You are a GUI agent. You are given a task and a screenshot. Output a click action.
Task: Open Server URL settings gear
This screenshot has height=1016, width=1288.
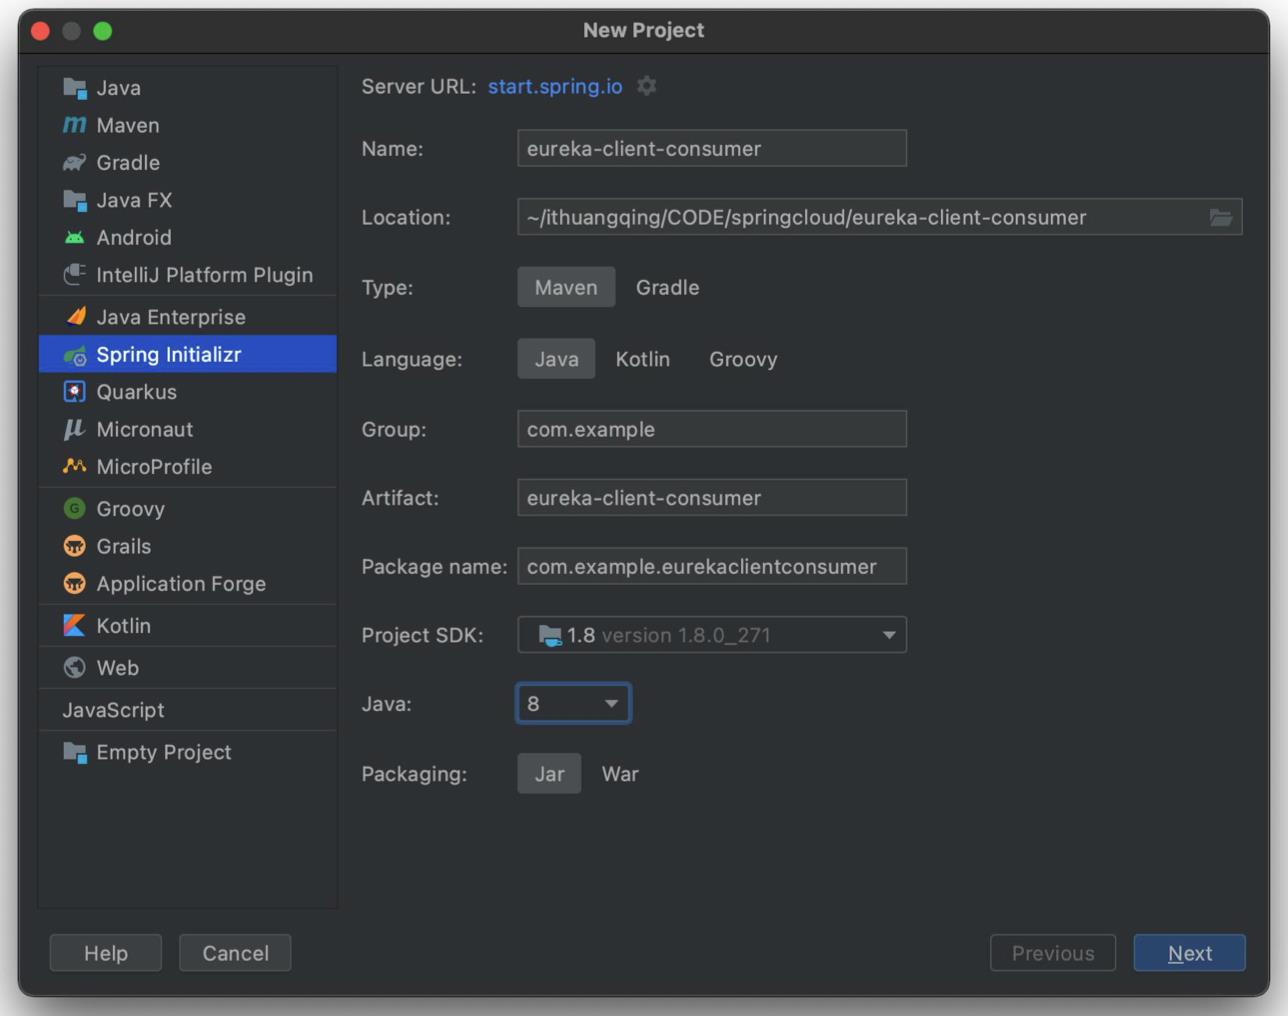click(647, 86)
